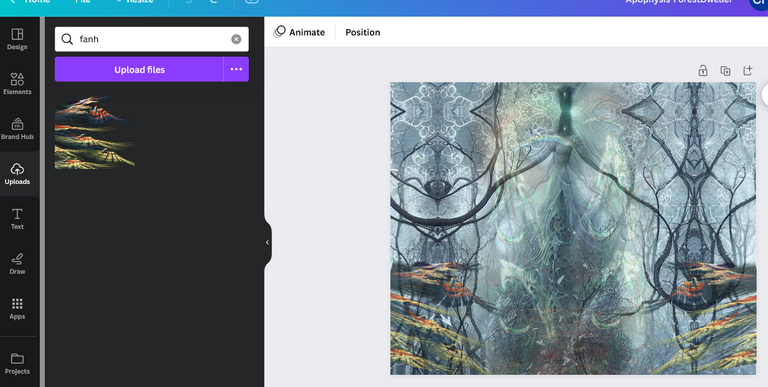Click the magnifier search icon

(67, 39)
